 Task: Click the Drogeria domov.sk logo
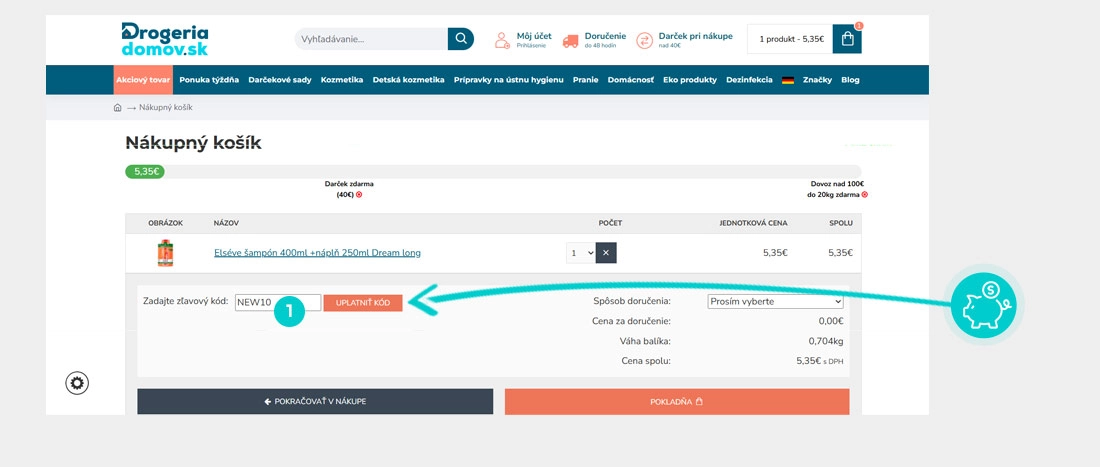click(x=164, y=39)
